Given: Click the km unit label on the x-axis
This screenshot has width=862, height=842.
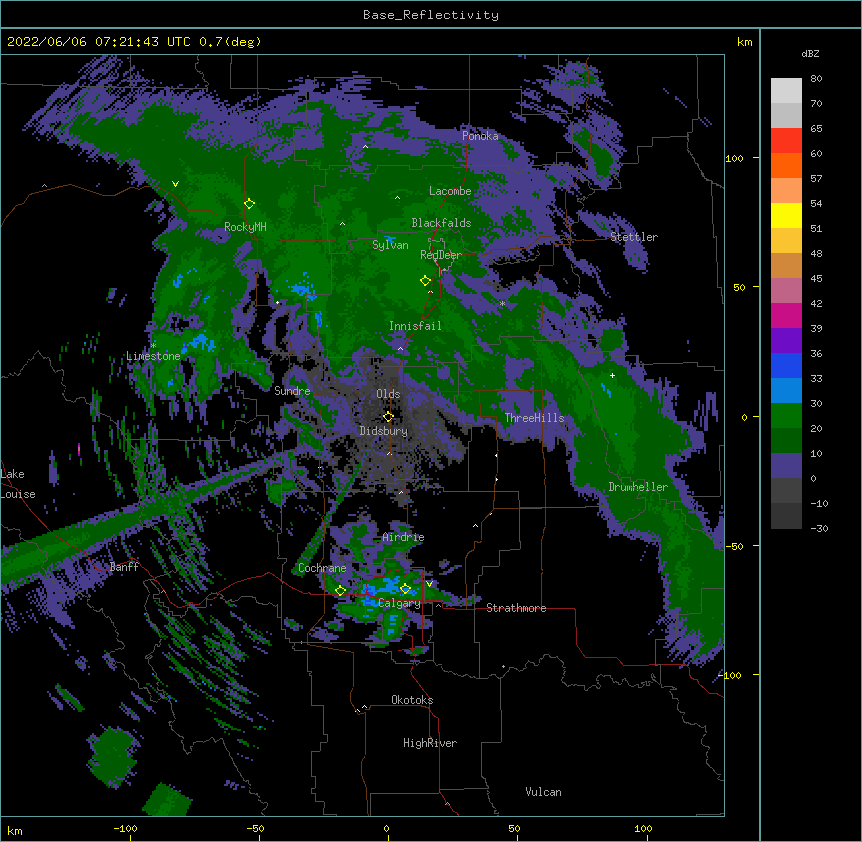Looking at the screenshot, I should (x=15, y=830).
